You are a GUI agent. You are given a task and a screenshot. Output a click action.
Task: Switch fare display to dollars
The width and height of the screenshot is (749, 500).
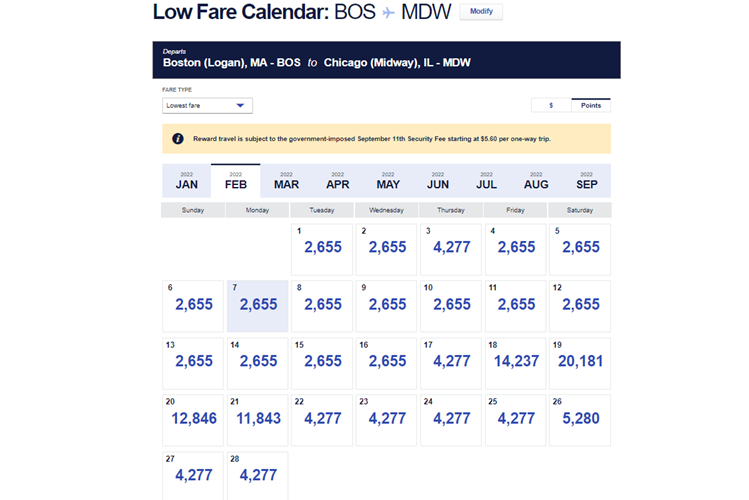point(551,105)
